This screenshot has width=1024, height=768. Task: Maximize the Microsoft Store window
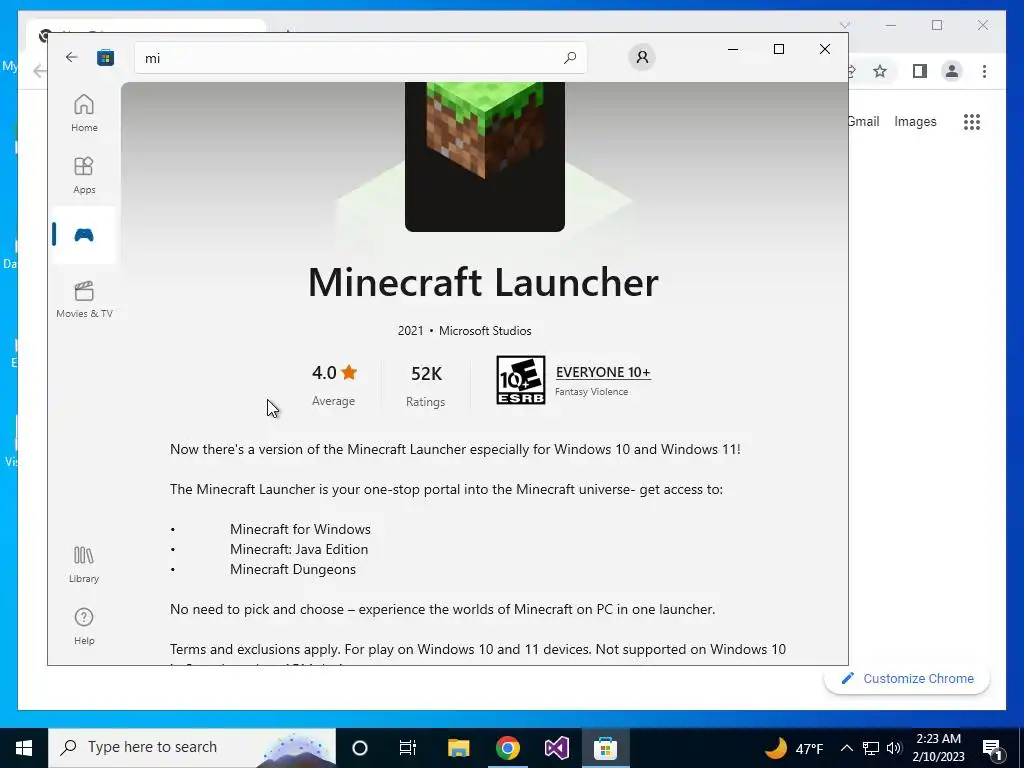click(778, 49)
